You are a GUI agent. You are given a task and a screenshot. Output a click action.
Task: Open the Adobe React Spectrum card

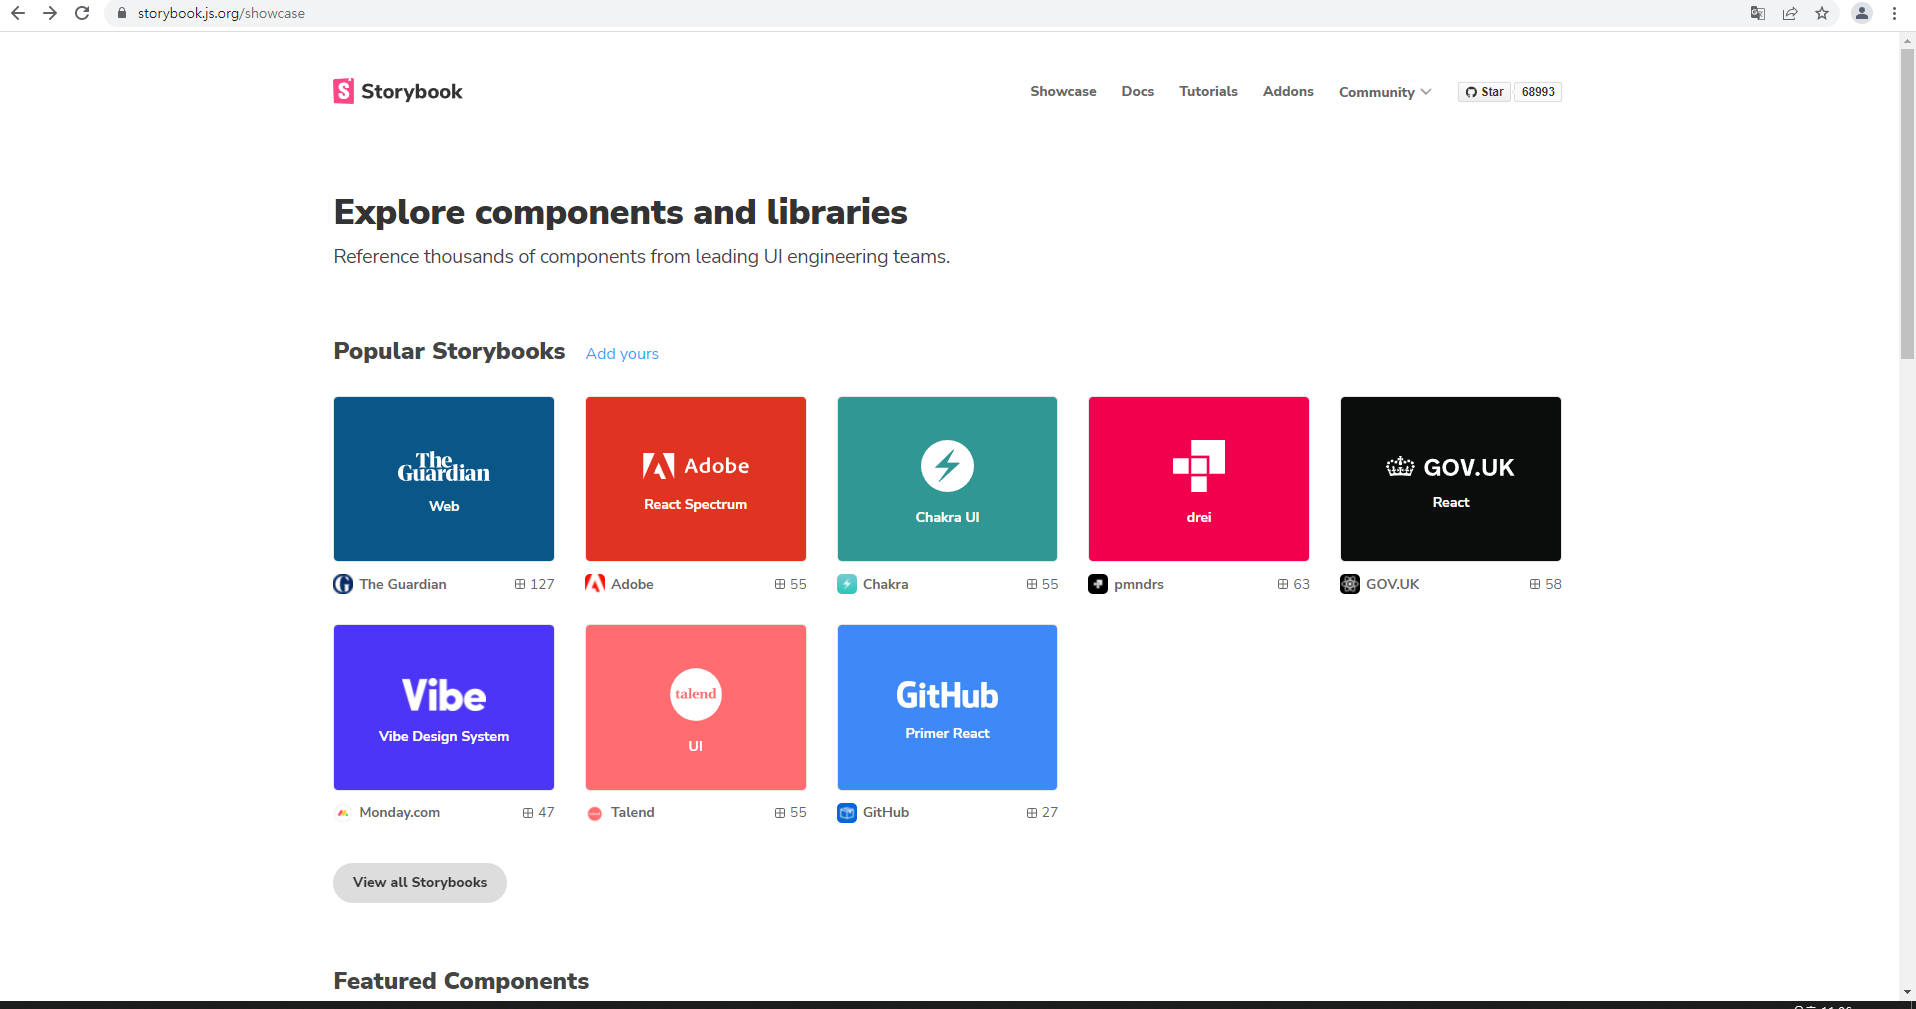pos(696,479)
